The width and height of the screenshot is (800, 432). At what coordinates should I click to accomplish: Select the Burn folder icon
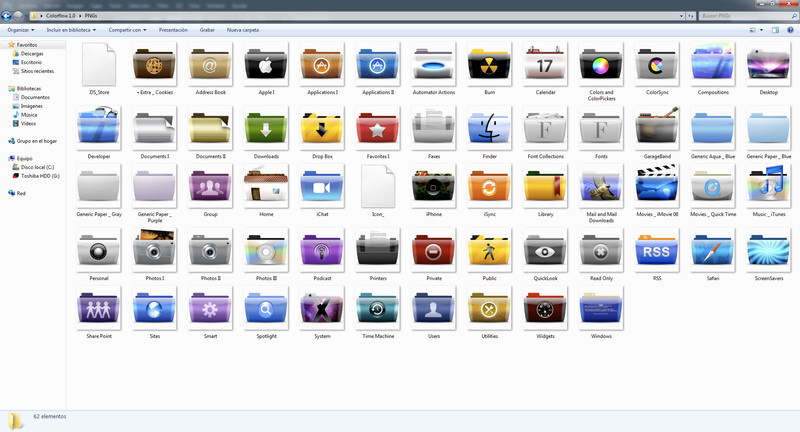[489, 64]
